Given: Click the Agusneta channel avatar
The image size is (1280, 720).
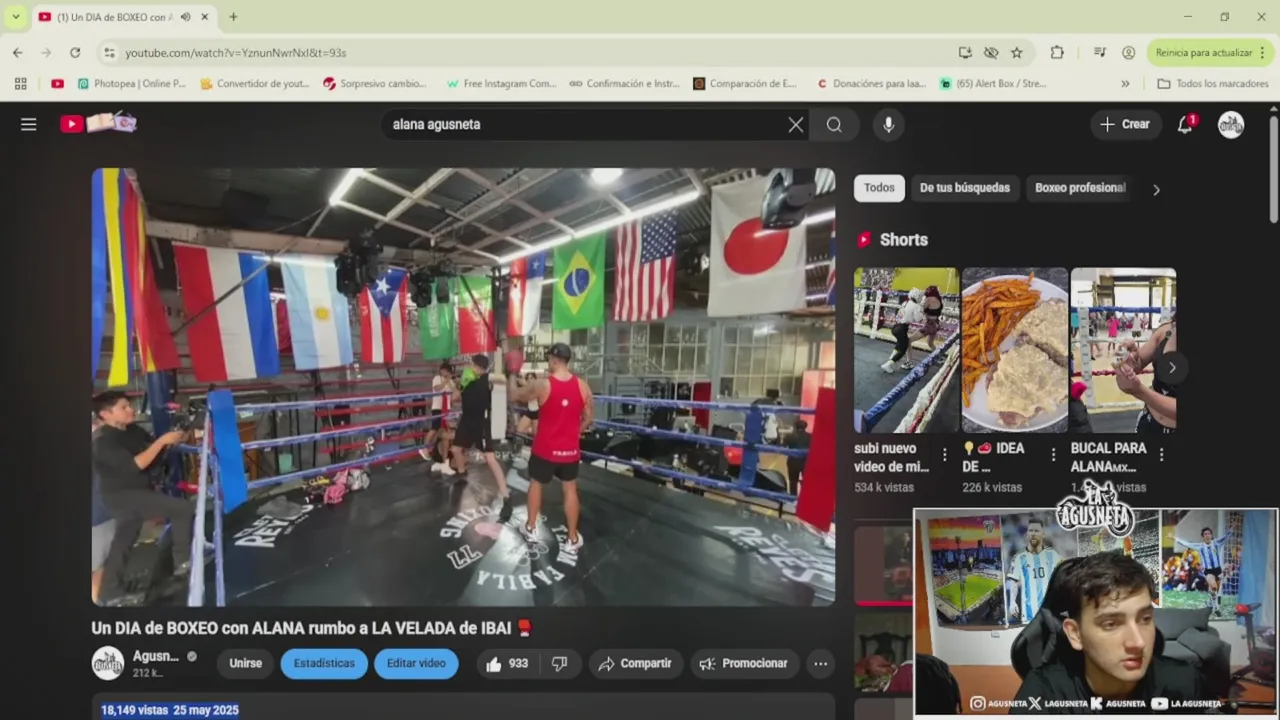Looking at the screenshot, I should coord(108,663).
